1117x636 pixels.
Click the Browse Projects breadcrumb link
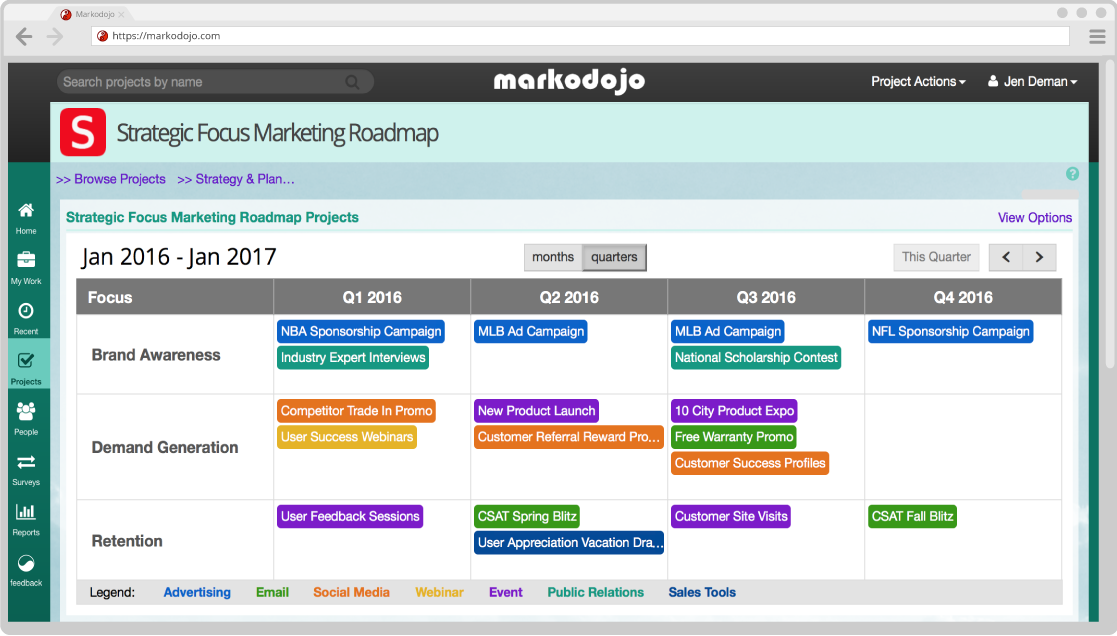tap(110, 179)
